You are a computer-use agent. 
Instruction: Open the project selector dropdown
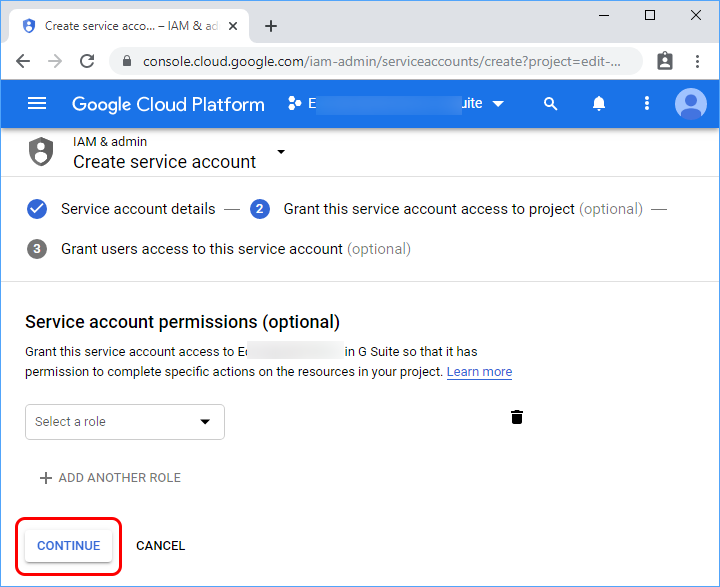coord(395,104)
